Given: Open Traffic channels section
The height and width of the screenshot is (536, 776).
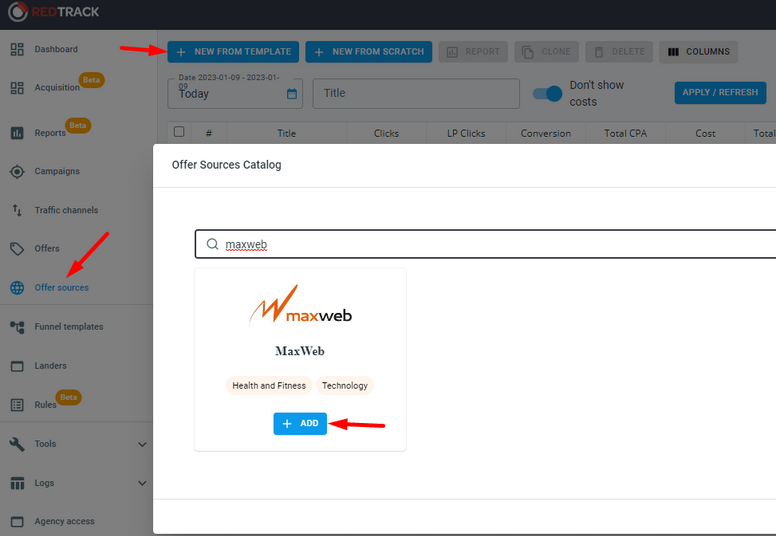Looking at the screenshot, I should click(66, 210).
